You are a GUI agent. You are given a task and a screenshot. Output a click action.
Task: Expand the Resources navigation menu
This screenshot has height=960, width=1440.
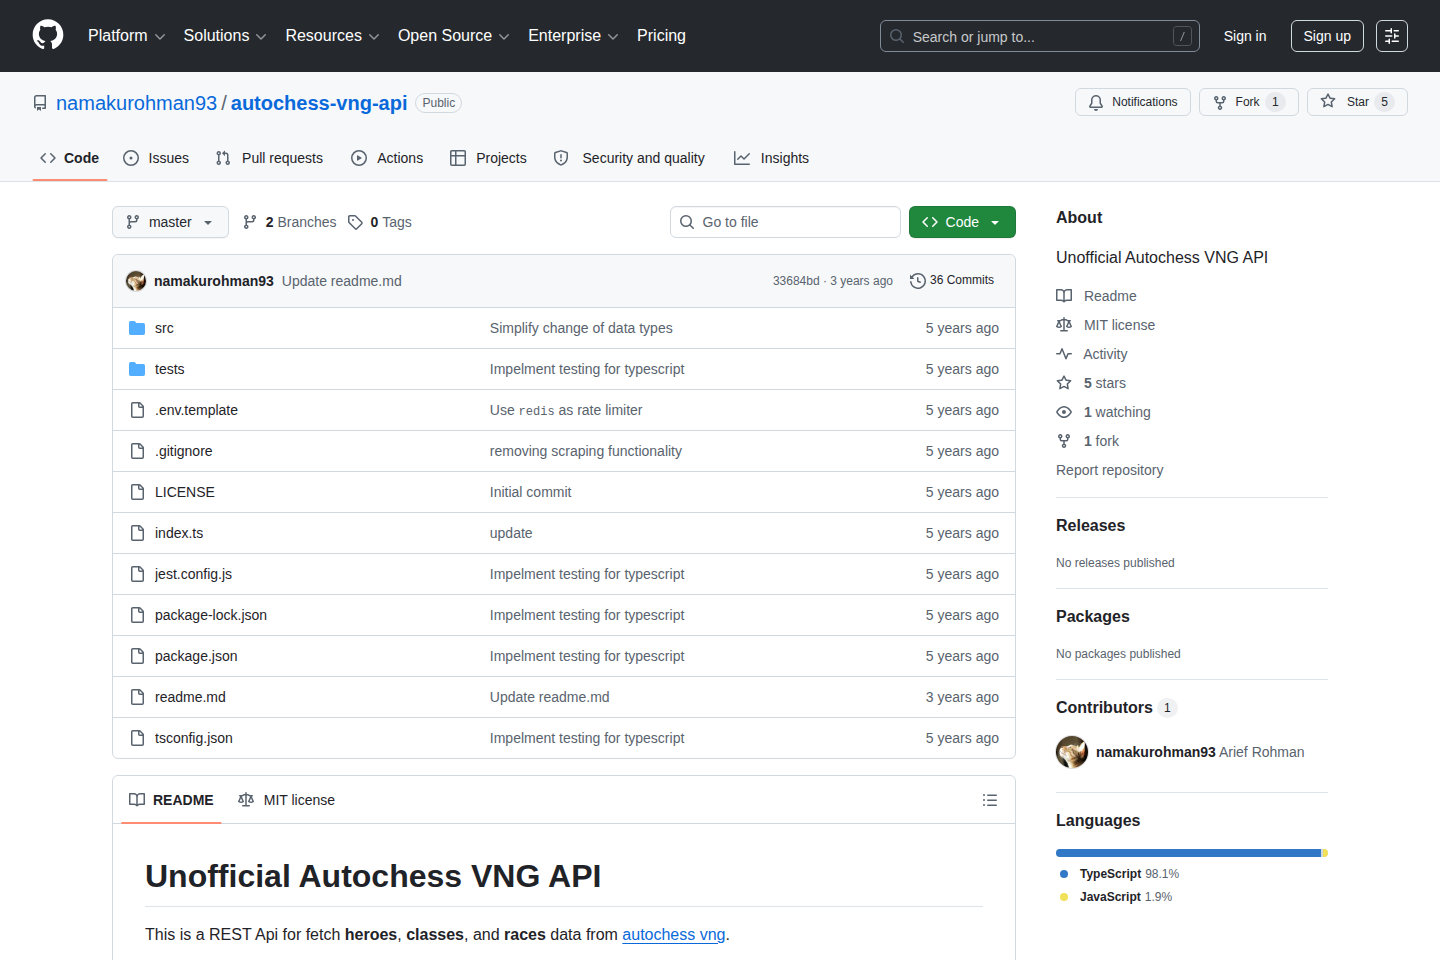[332, 35]
